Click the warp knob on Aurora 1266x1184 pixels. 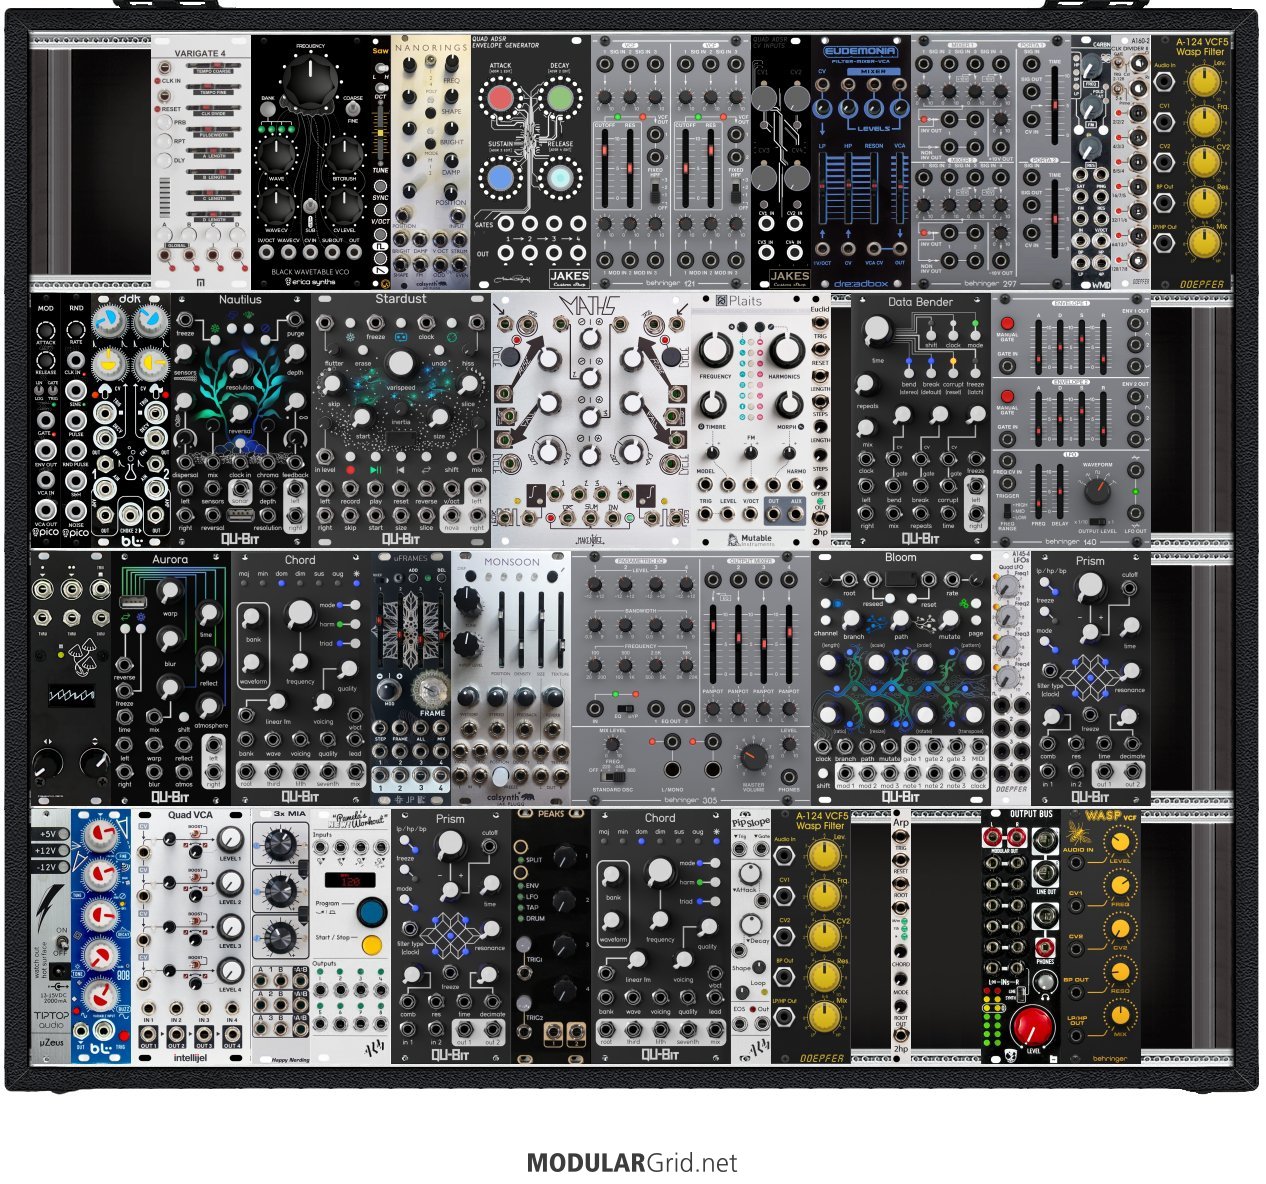pyautogui.click(x=170, y=591)
